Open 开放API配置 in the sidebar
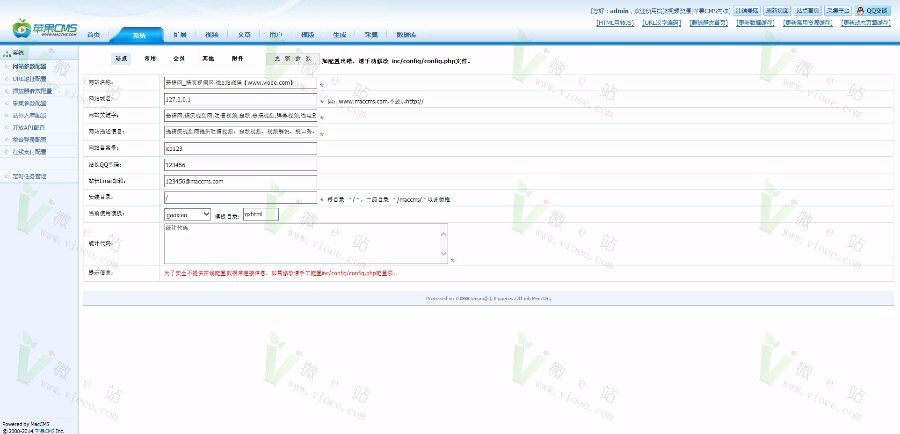Screen dimensions: 900x434 click(29, 127)
